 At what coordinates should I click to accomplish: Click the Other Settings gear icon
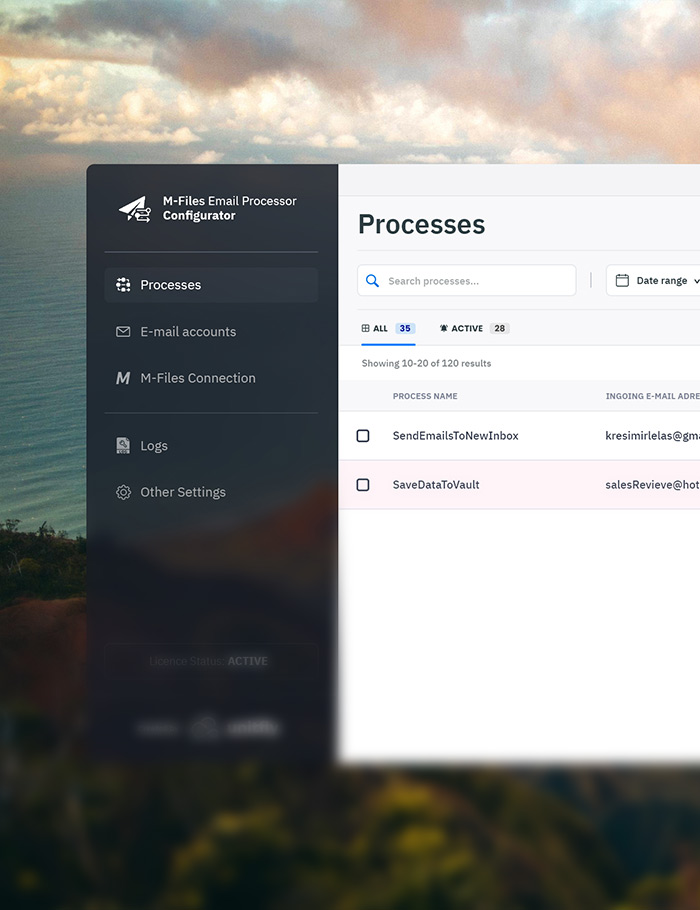pos(123,492)
